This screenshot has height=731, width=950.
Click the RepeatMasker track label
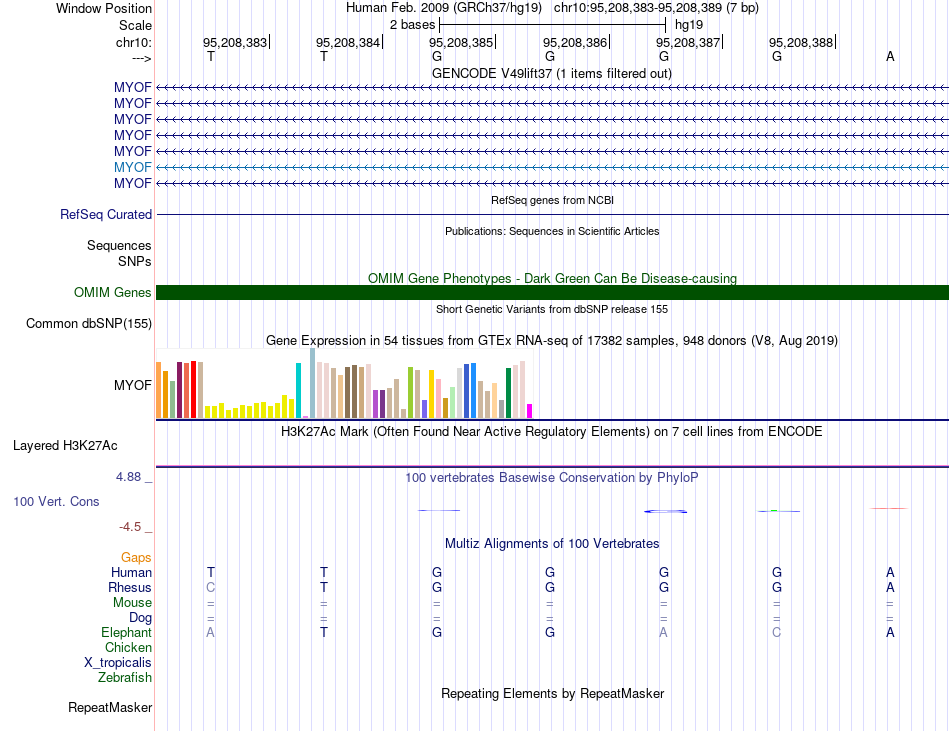(110, 707)
